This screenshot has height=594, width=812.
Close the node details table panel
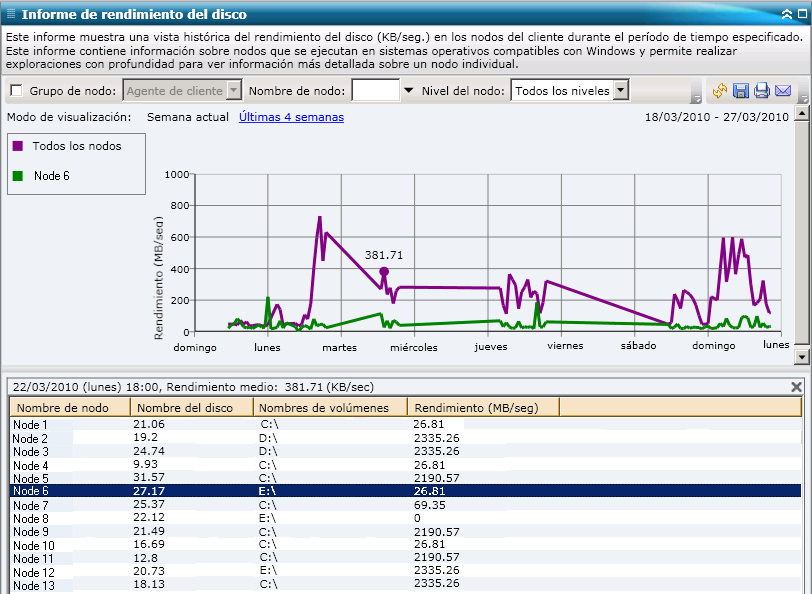pyautogui.click(x=797, y=386)
